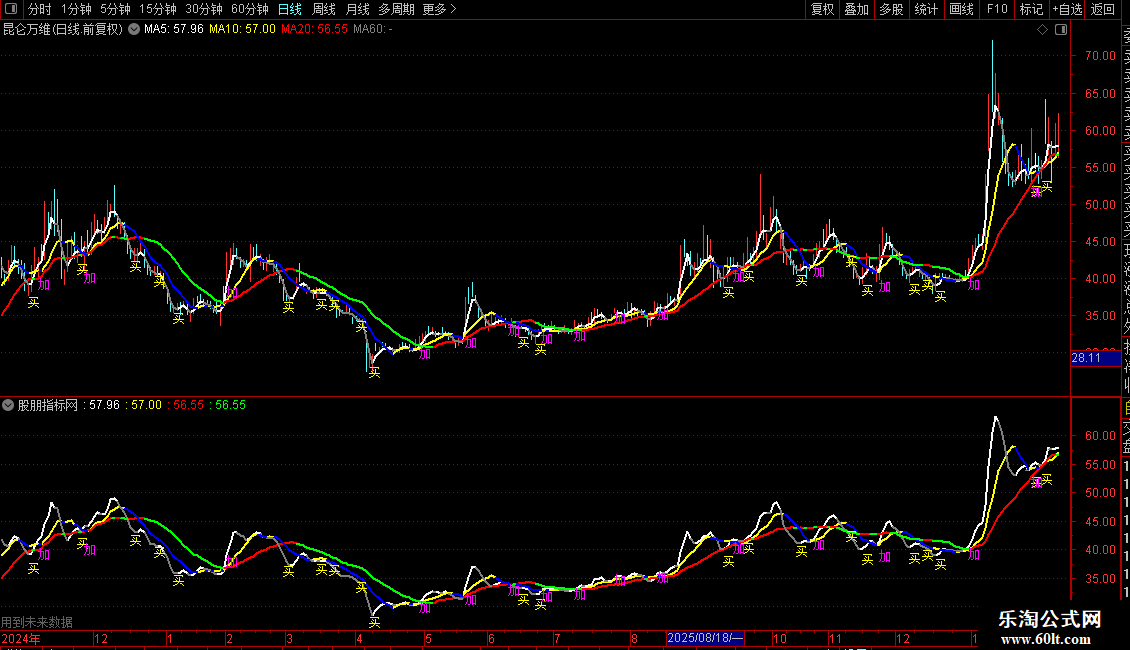Click the 昆仑万维(日线.前复权) chart title
The image size is (1130, 650).
[x=63, y=30]
